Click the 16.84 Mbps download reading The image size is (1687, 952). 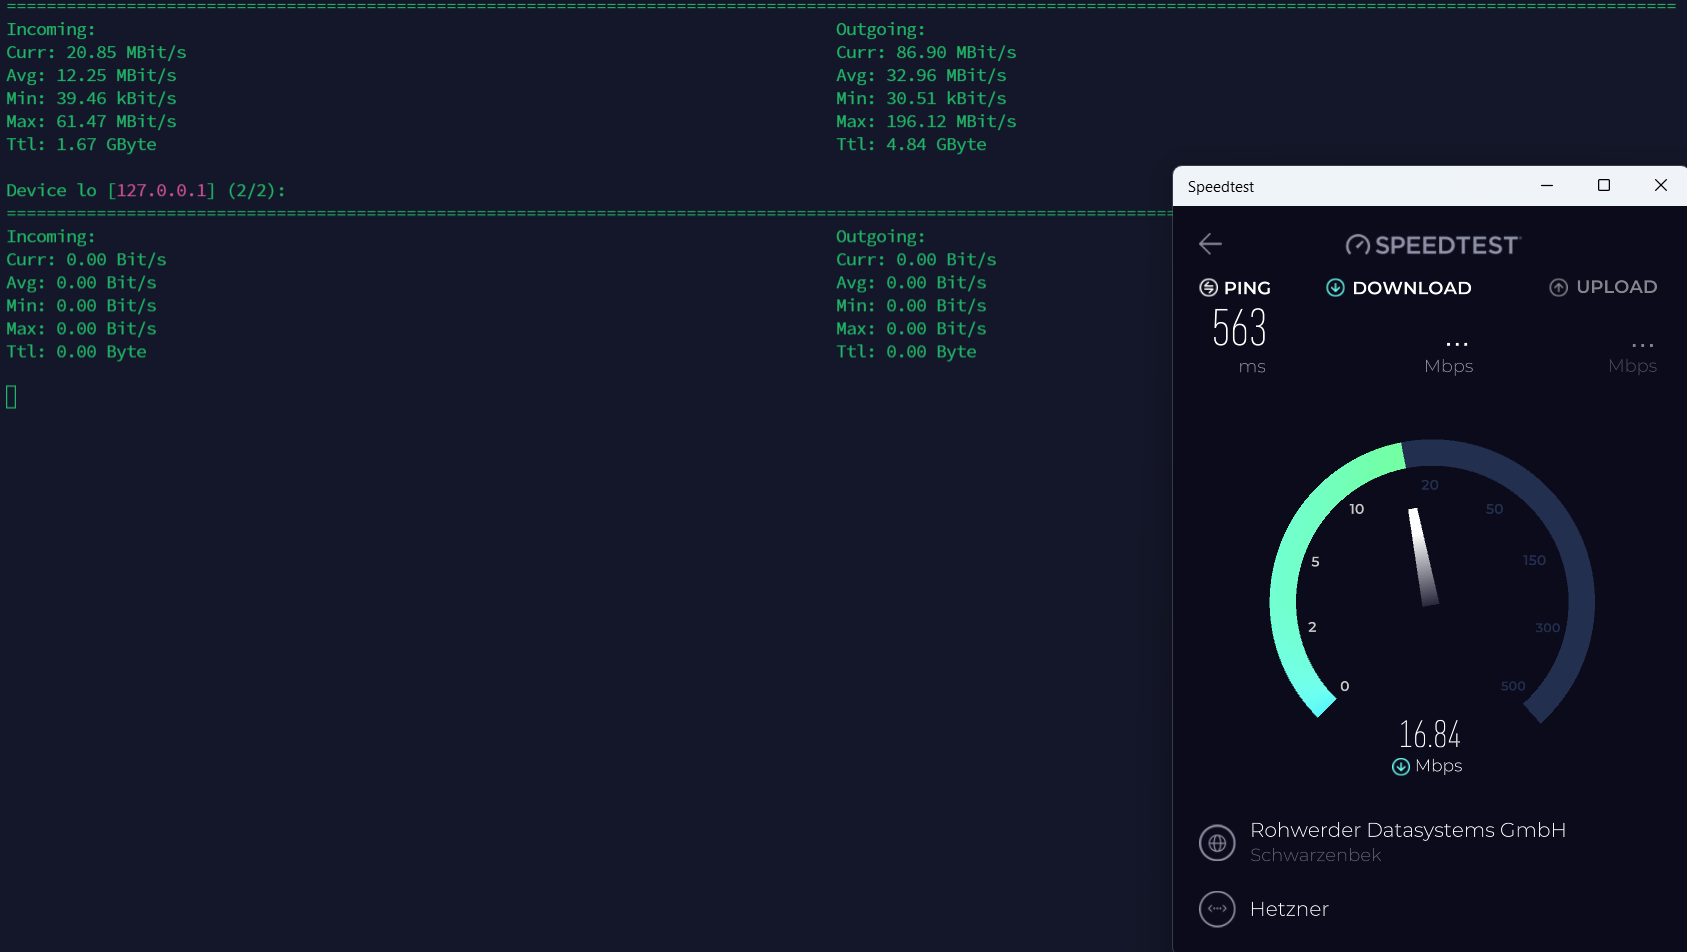tap(1429, 735)
